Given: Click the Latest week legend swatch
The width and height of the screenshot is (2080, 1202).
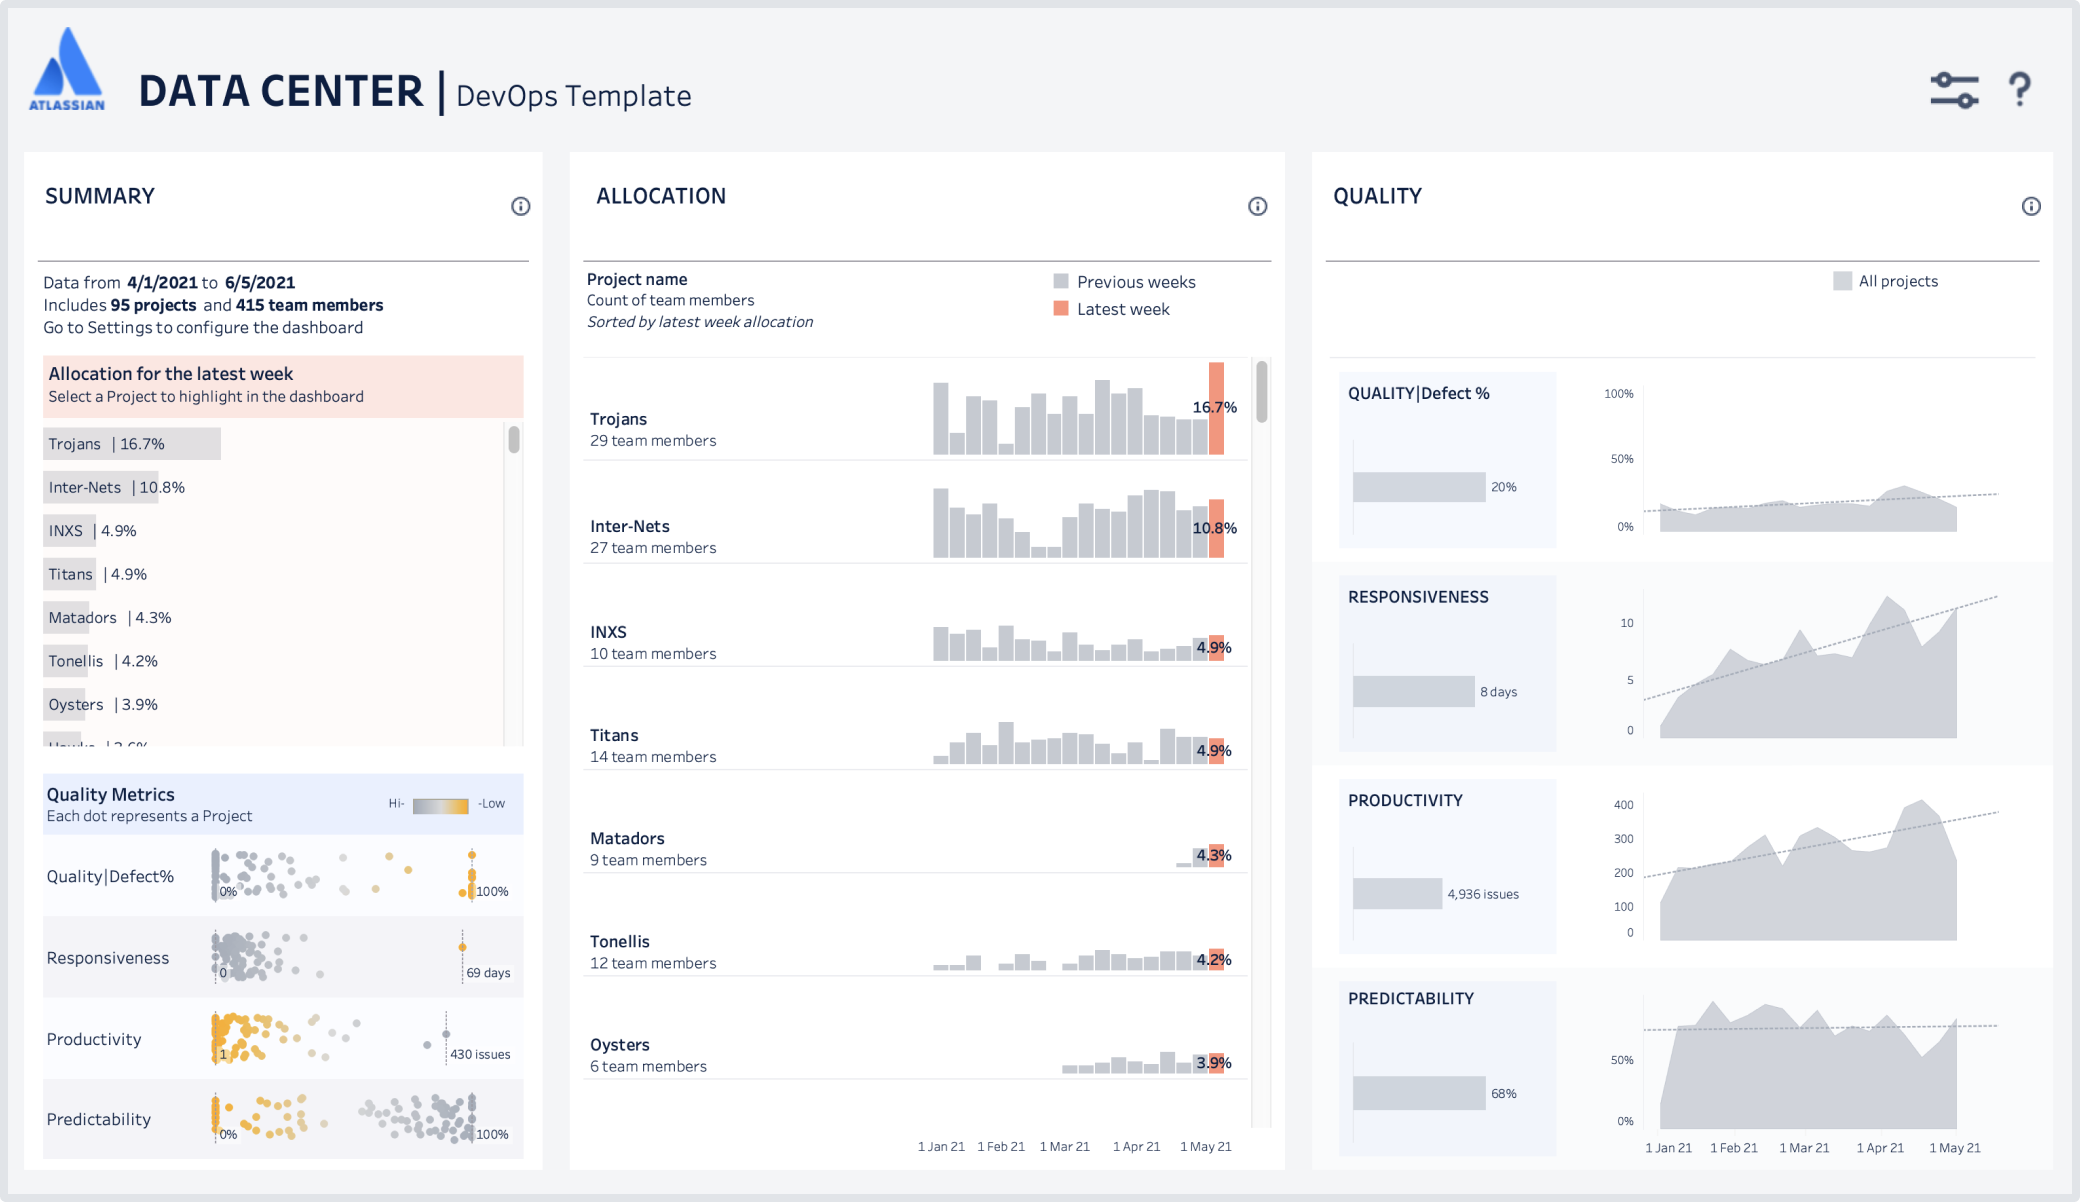Looking at the screenshot, I should click(1060, 308).
